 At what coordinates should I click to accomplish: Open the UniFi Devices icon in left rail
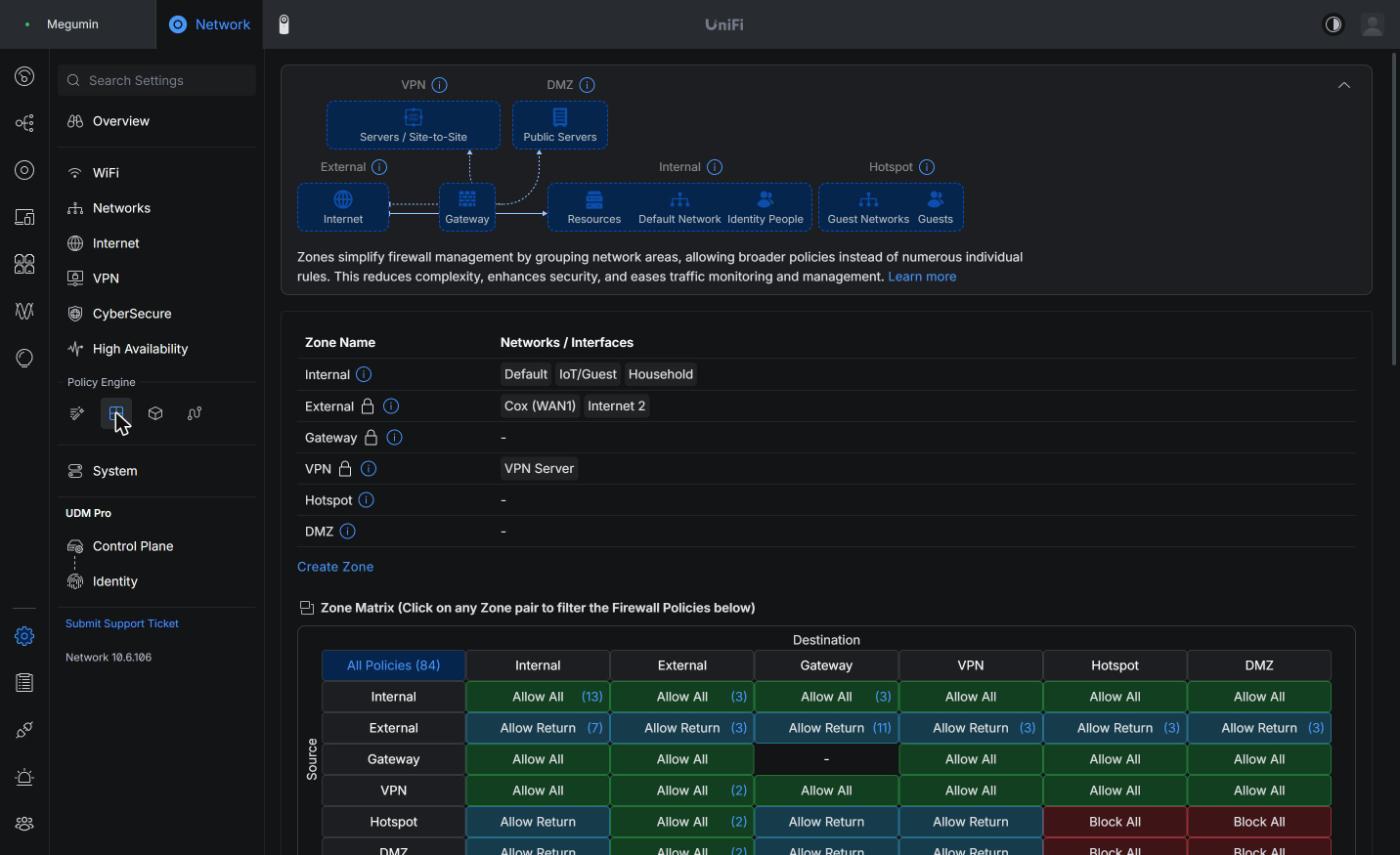(x=25, y=170)
